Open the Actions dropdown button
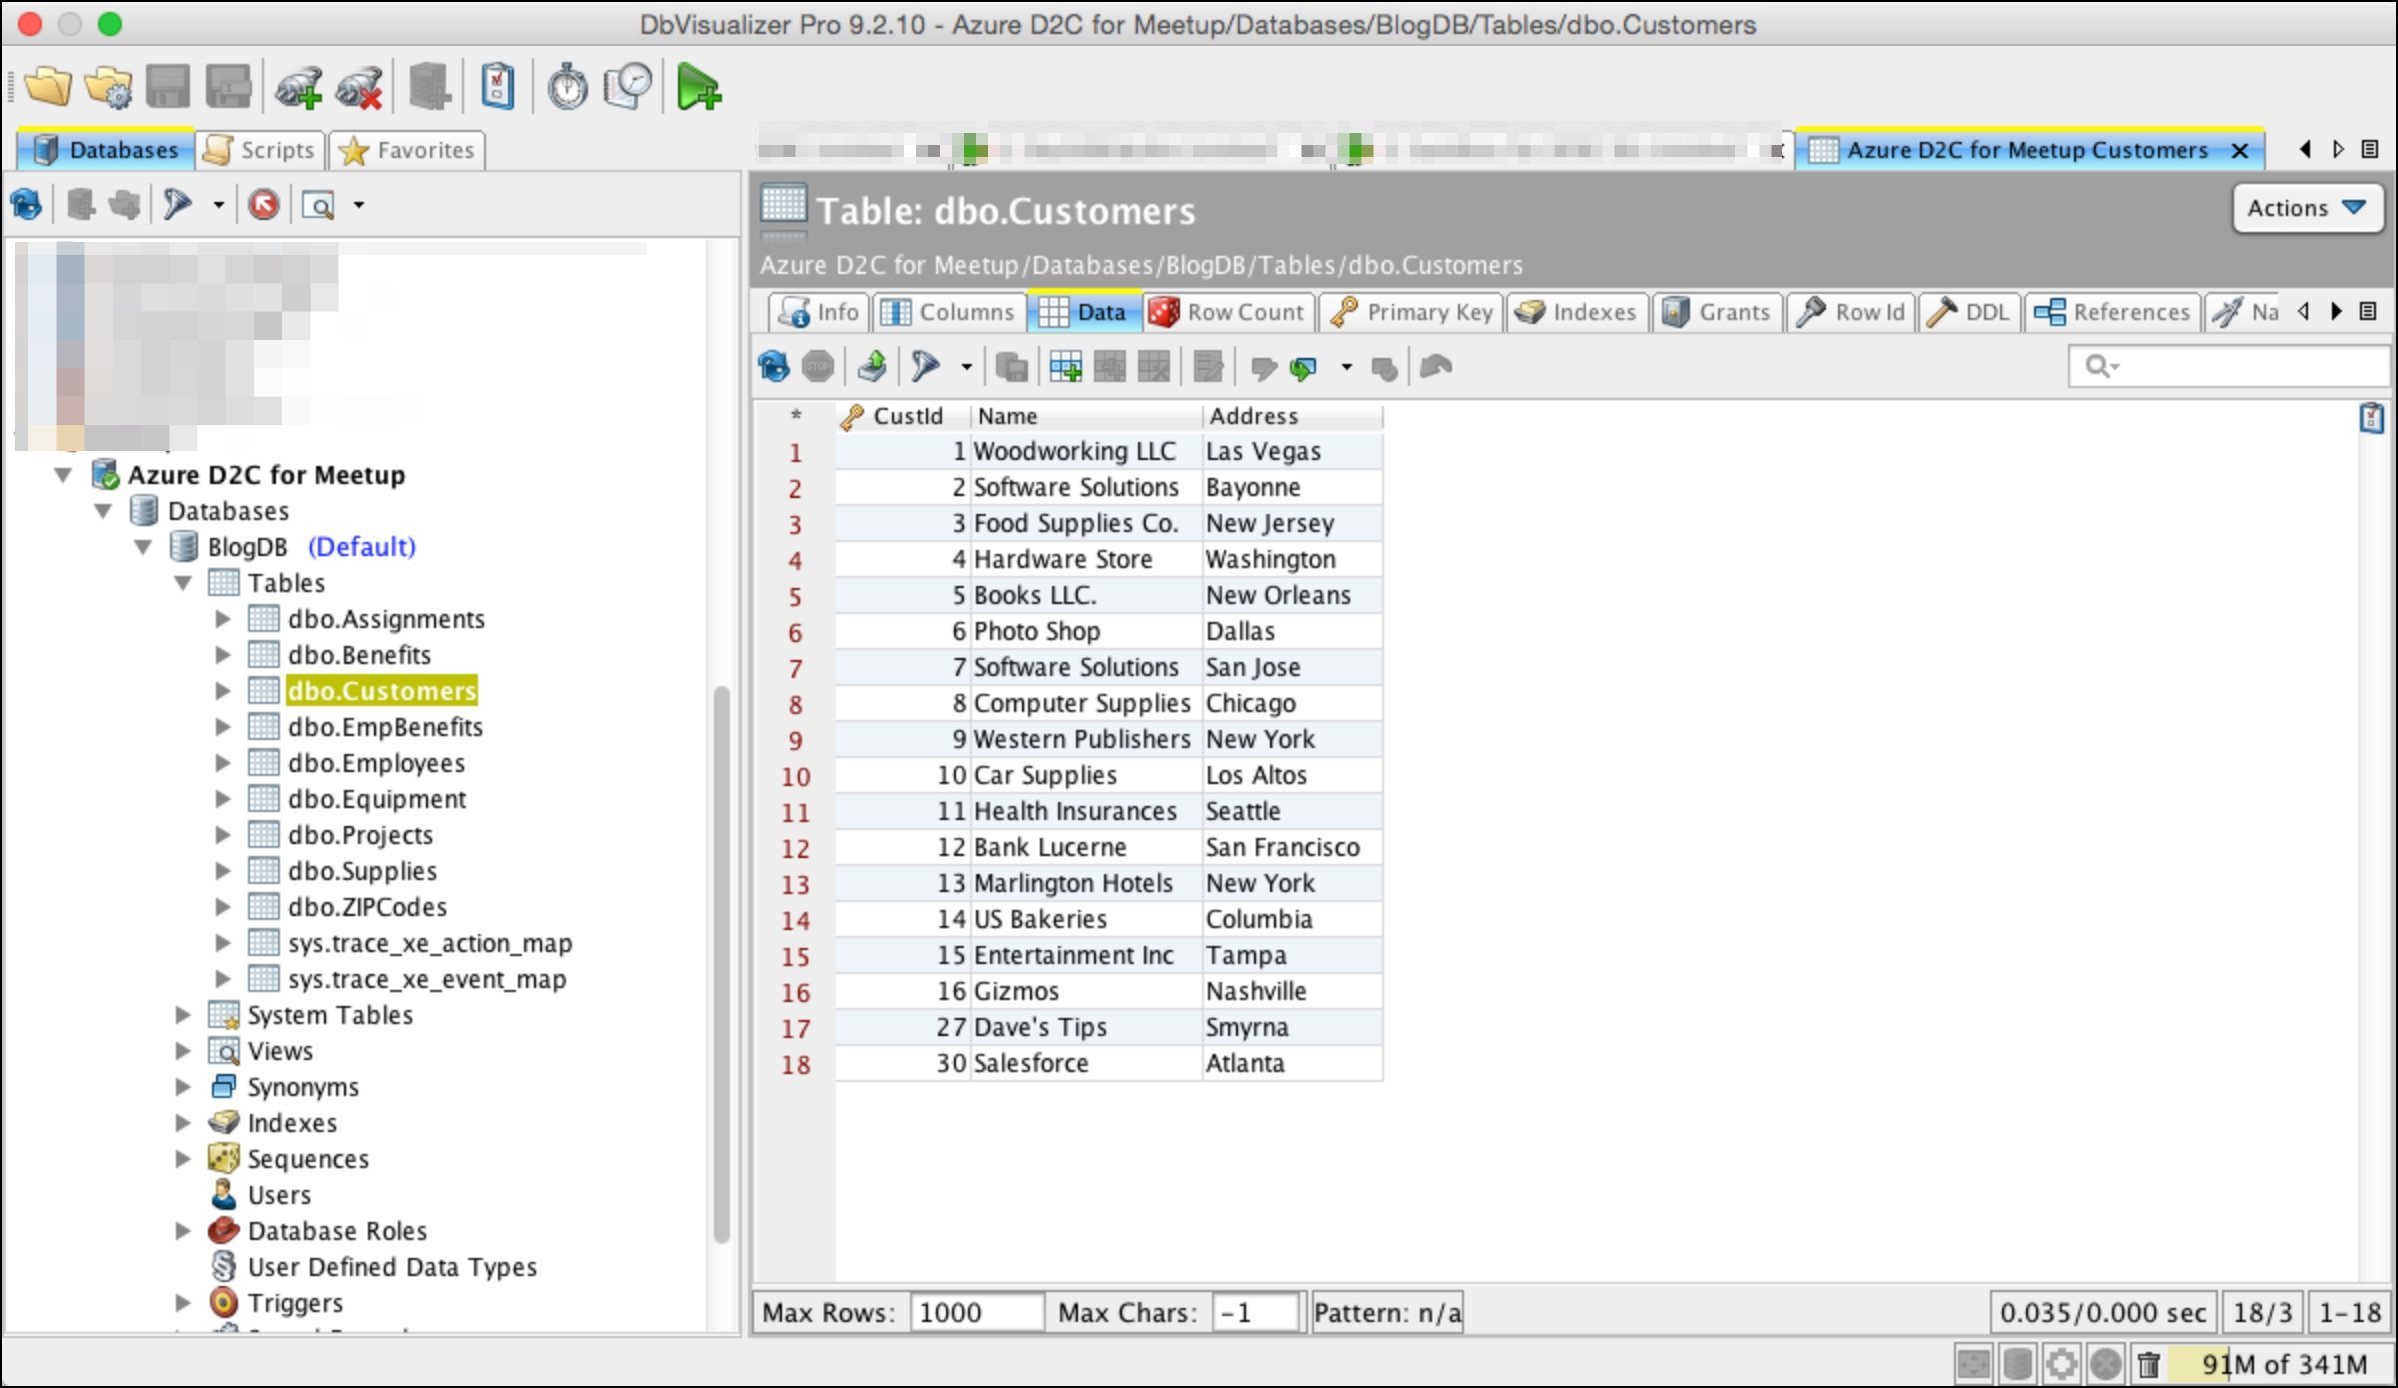Viewport: 2398px width, 1388px height. pos(2306,208)
